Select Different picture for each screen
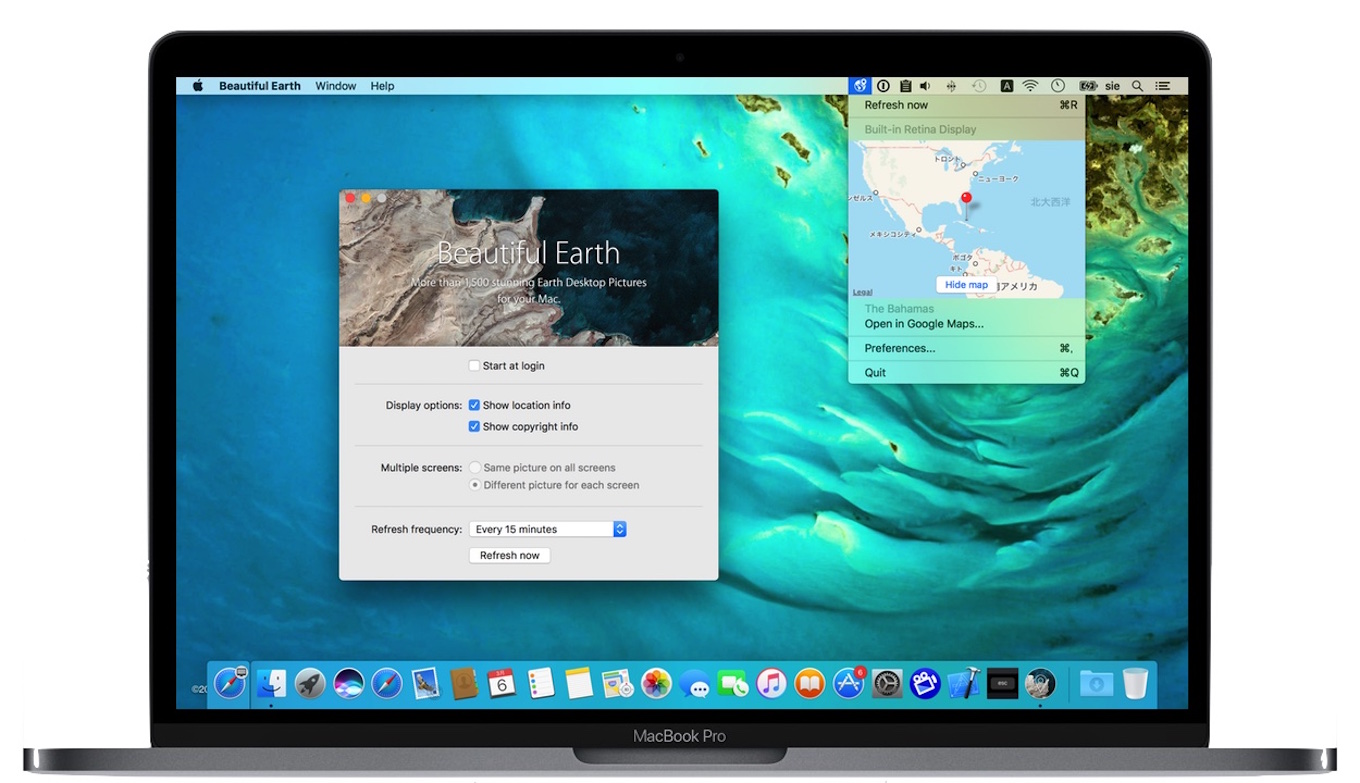The width and height of the screenshot is (1360, 783). (475, 485)
